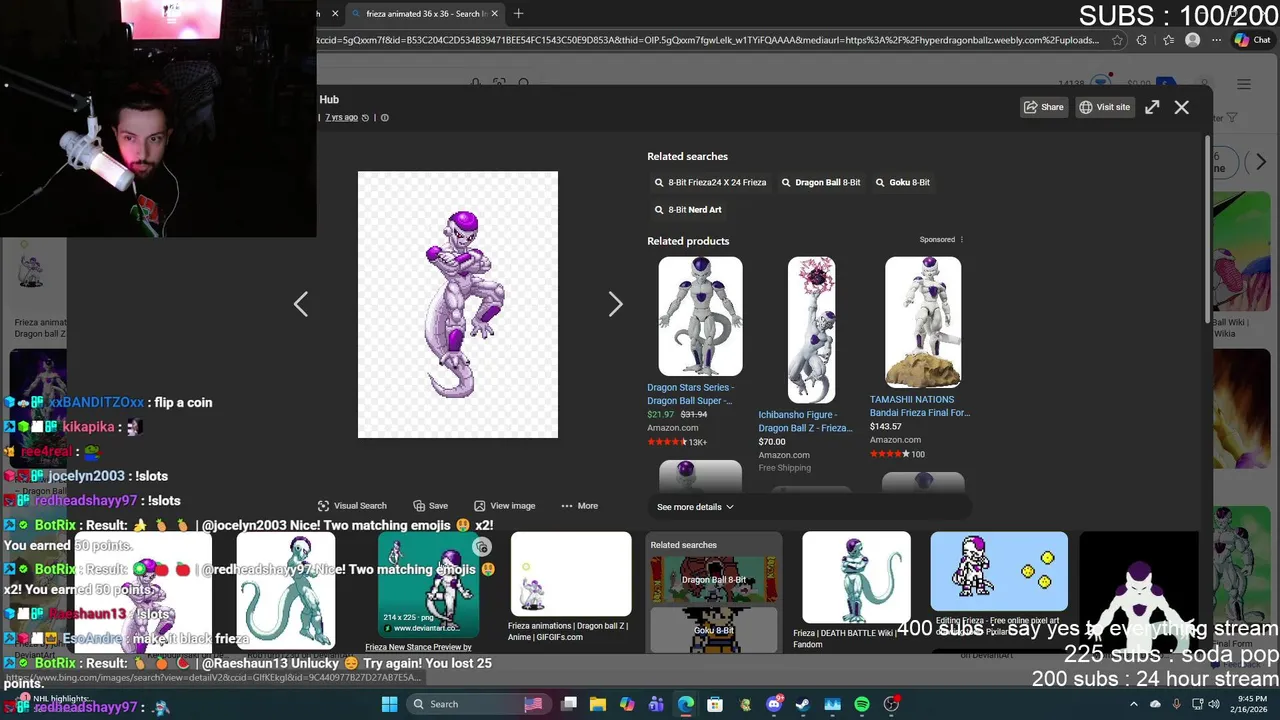
Task: Open Discord from the taskbar
Action: tap(774, 704)
